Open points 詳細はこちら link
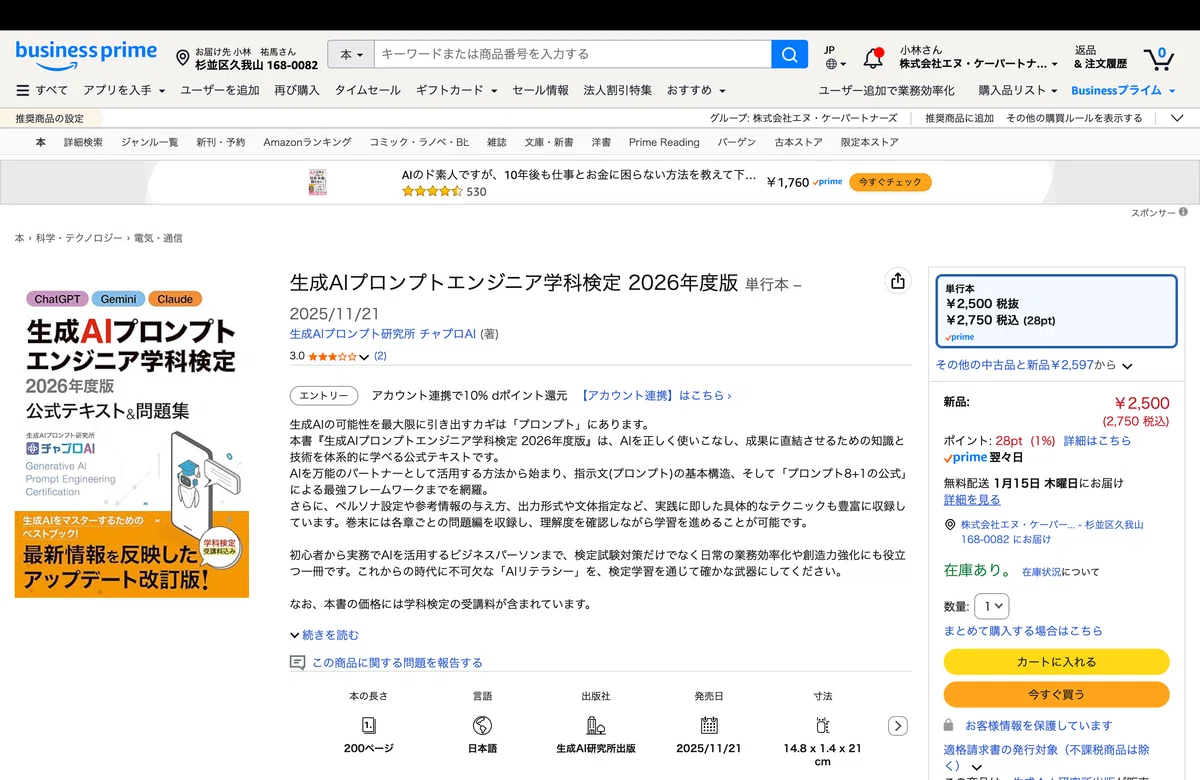Screen dimensions: 1200x780 1097,440
